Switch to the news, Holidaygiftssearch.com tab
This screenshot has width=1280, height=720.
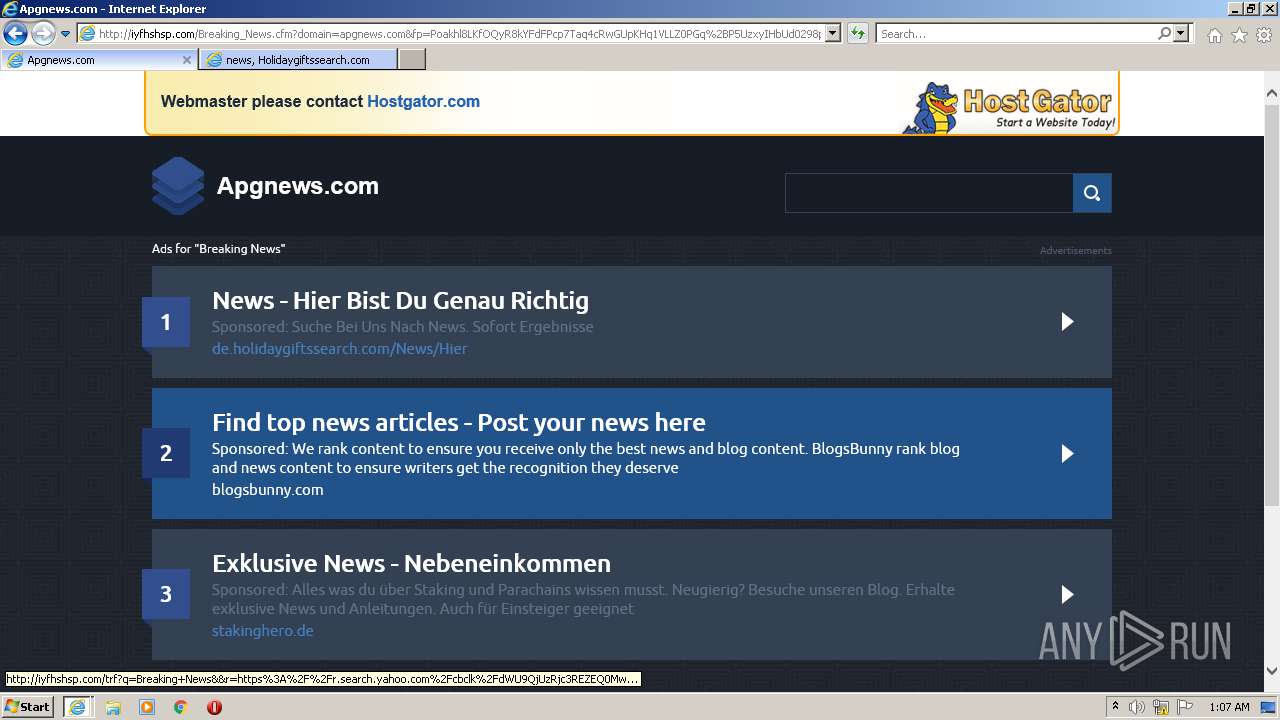click(x=298, y=60)
